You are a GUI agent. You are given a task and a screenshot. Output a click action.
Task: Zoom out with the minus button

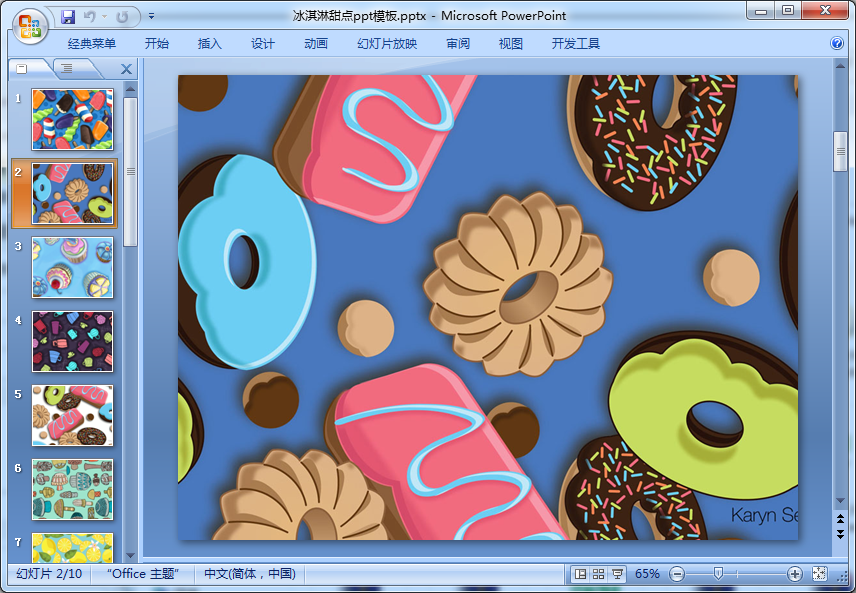677,574
